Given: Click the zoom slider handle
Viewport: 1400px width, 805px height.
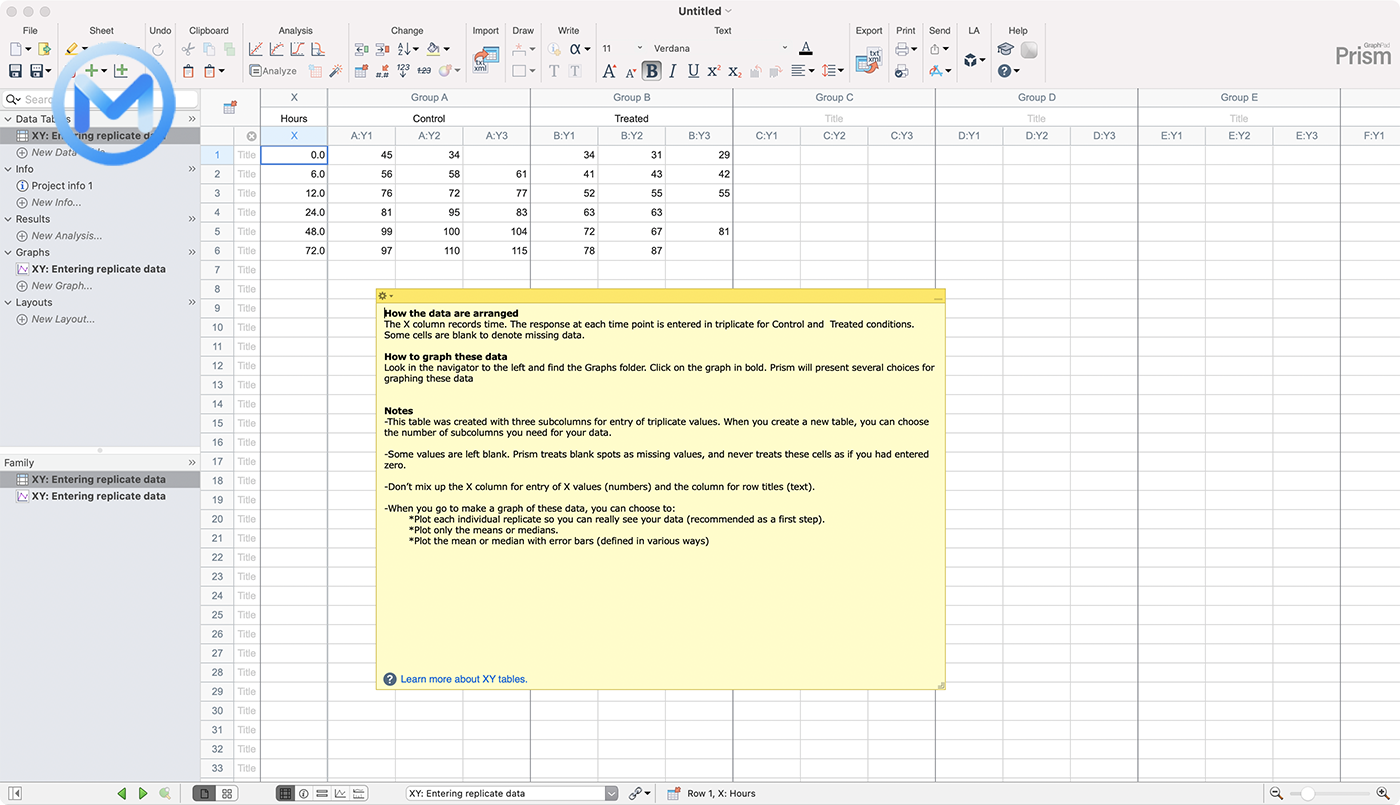Looking at the screenshot, I should click(1307, 793).
